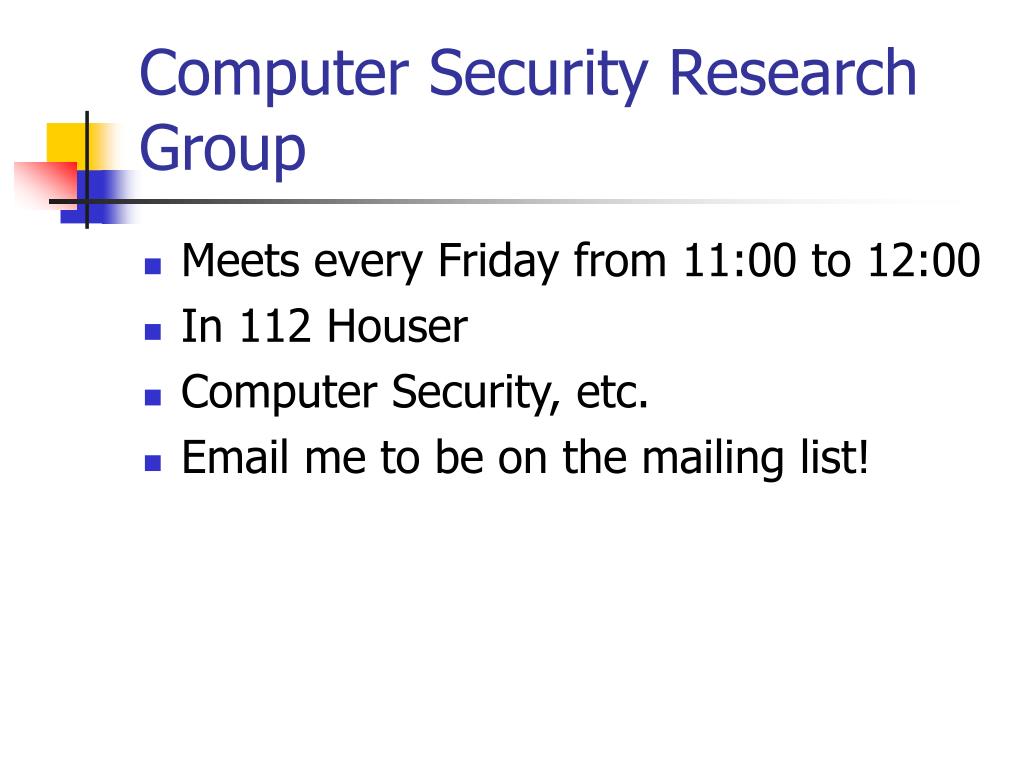Click the horizontal divider line under title
This screenshot has height=768, width=1024.
click(x=503, y=201)
